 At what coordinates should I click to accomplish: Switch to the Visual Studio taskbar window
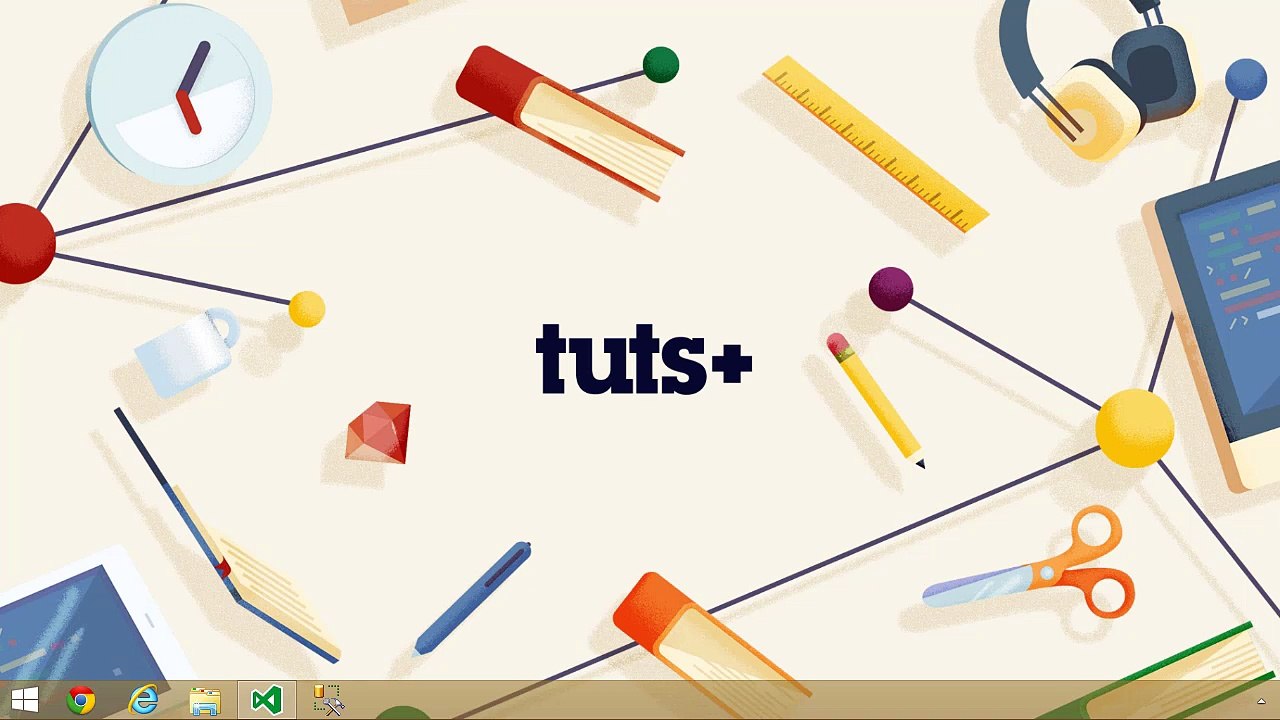pos(266,700)
